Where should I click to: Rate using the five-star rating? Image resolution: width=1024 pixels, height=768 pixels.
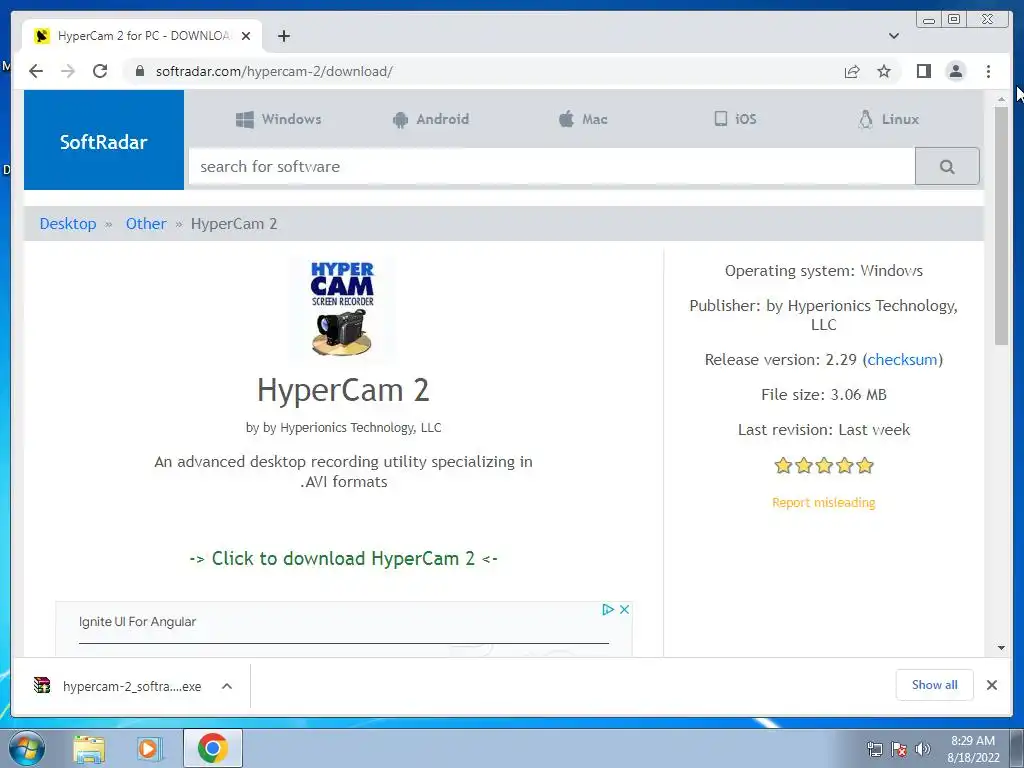824,466
